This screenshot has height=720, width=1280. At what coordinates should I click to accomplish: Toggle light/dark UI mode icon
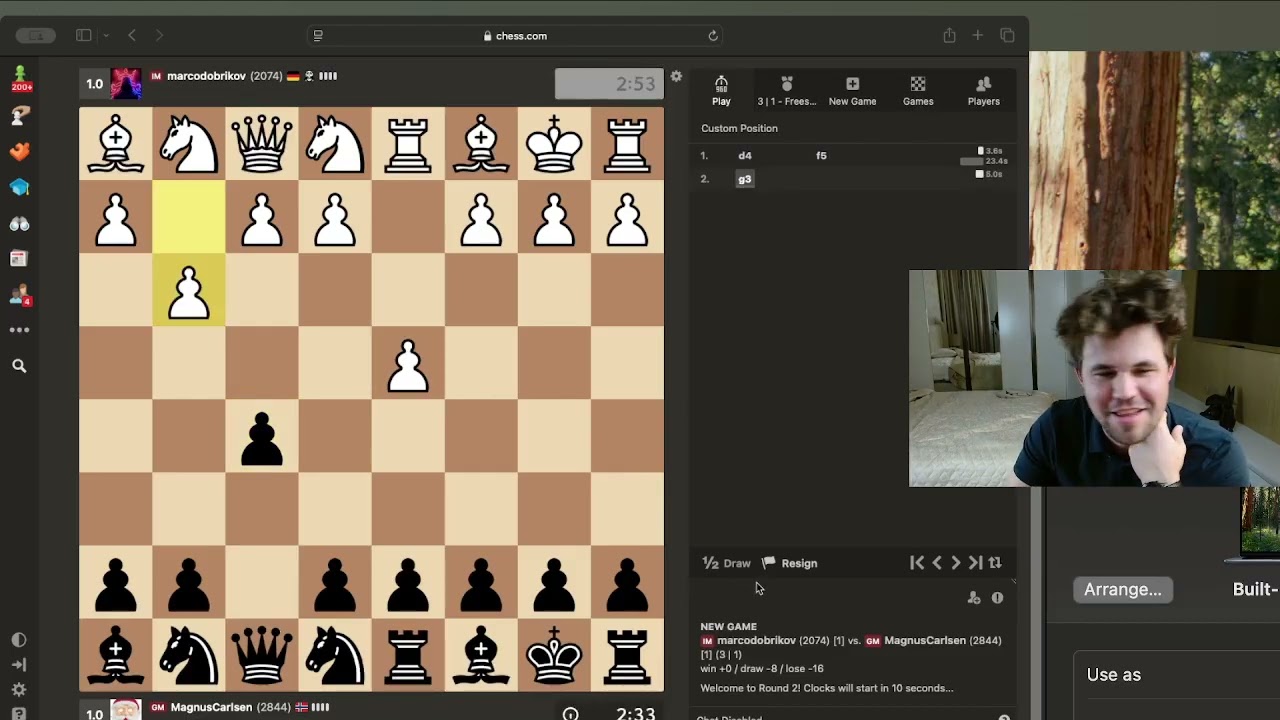click(x=18, y=640)
